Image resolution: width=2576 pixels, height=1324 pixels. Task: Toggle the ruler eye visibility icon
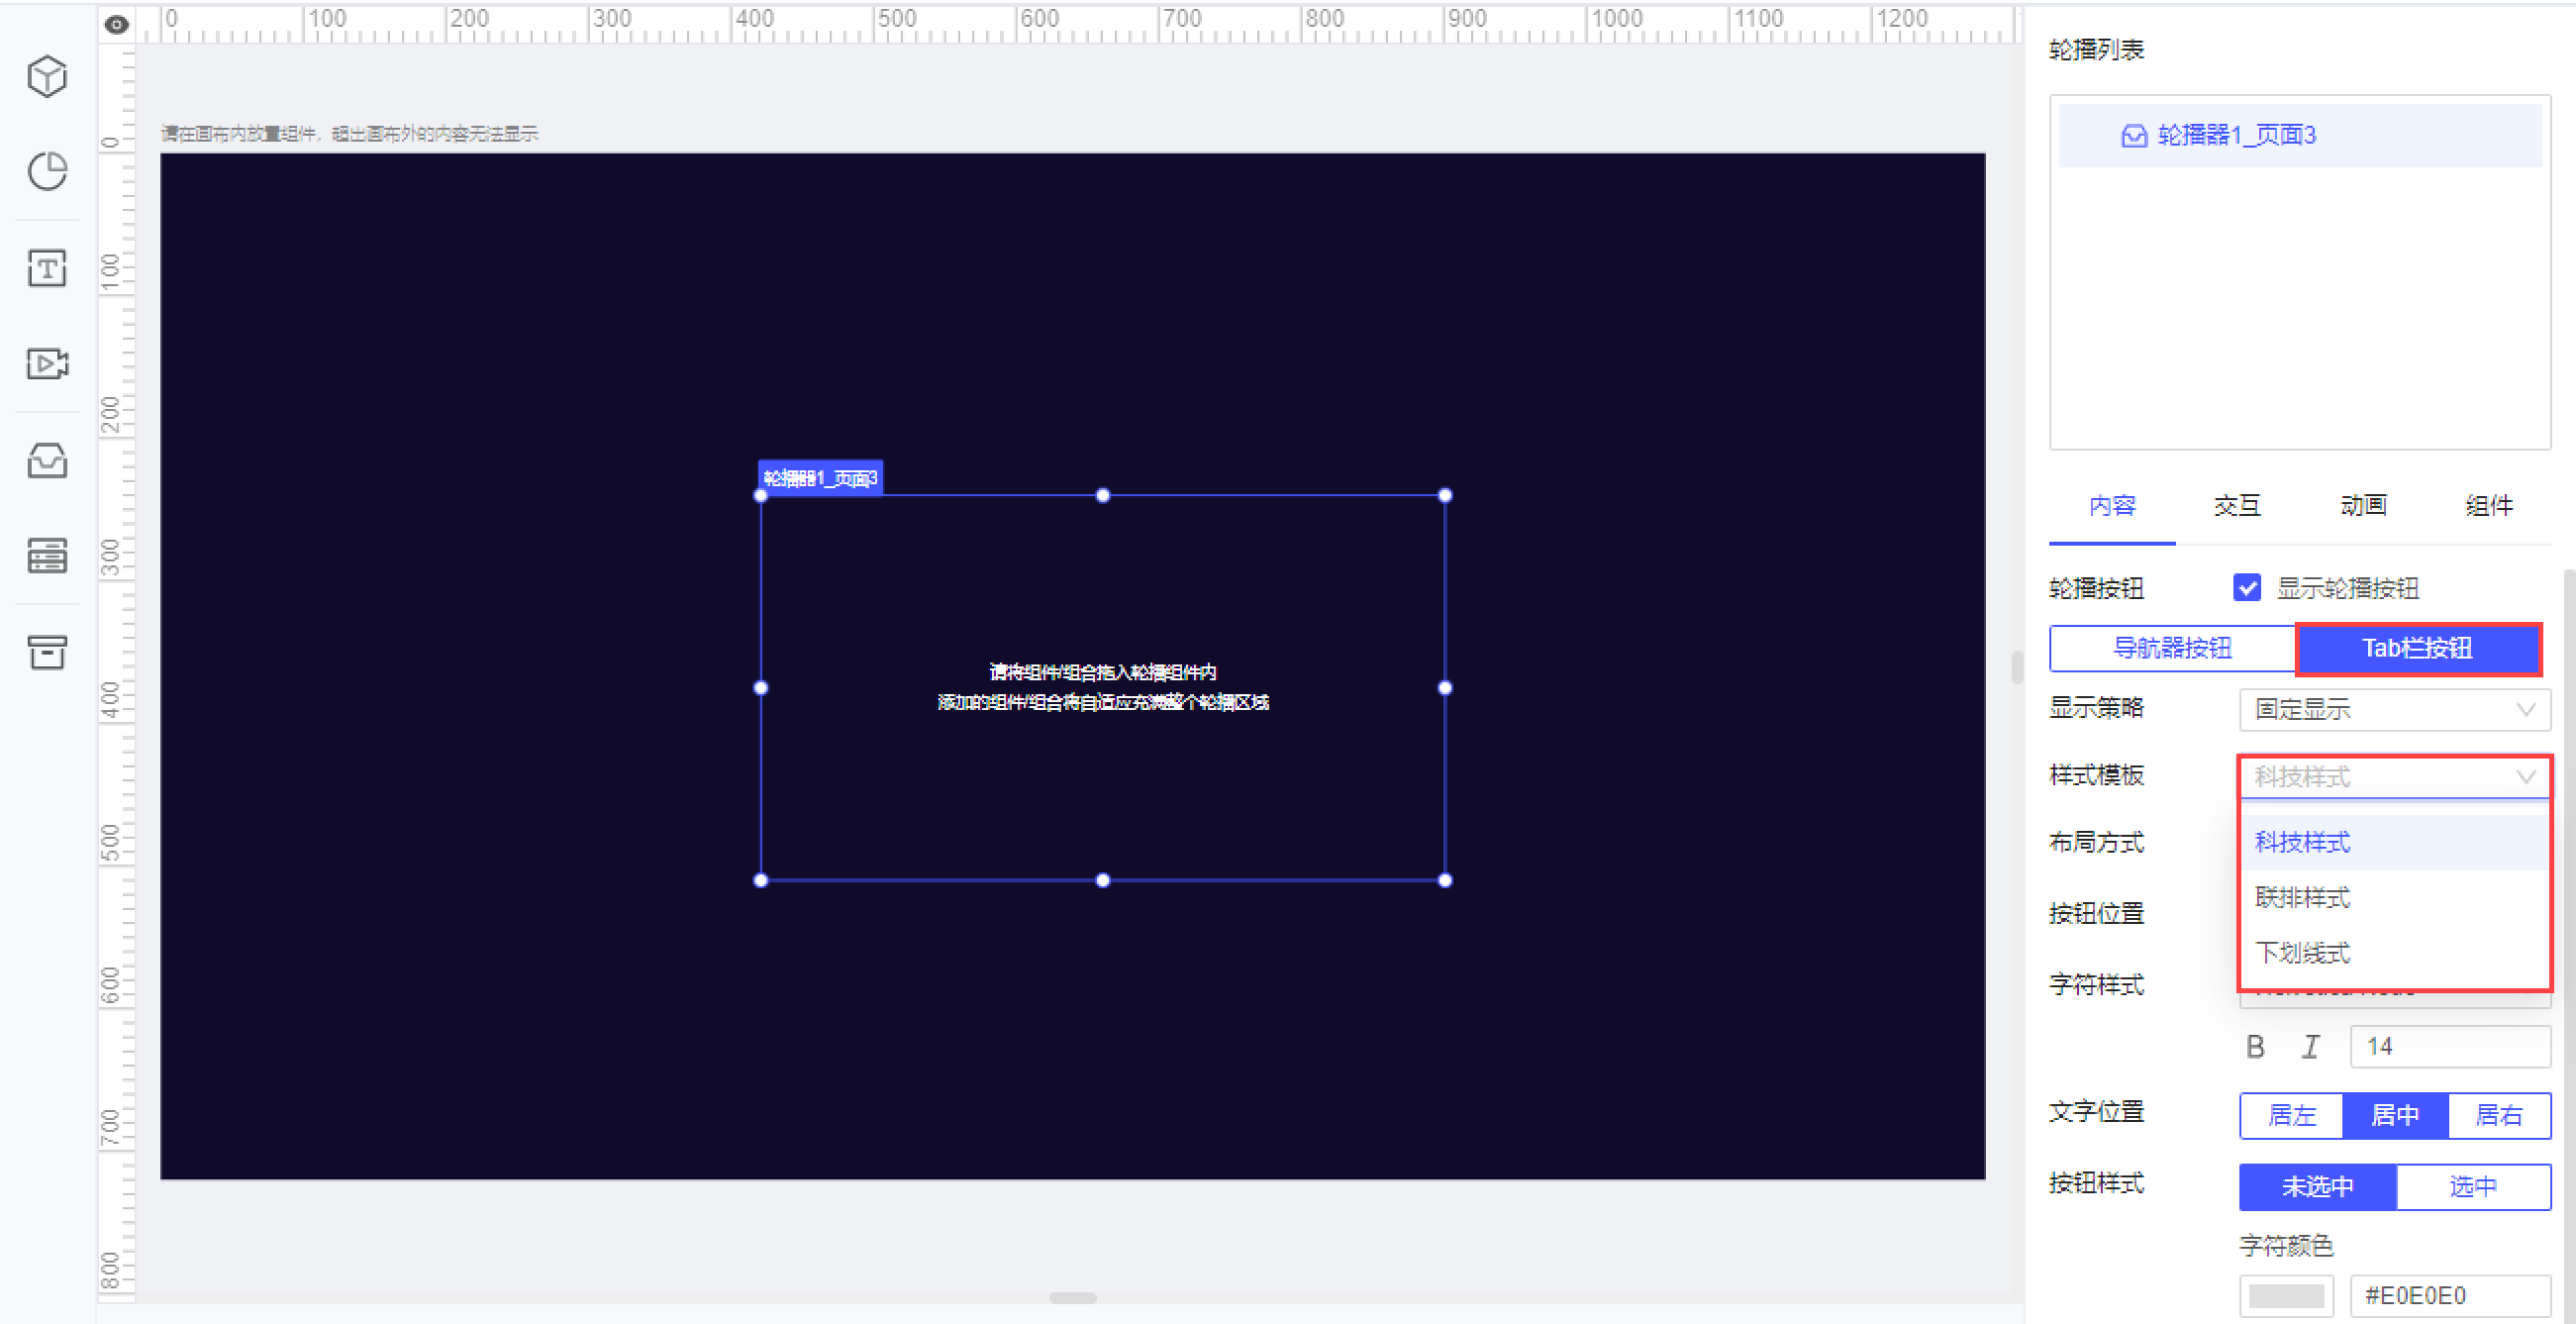tap(117, 24)
